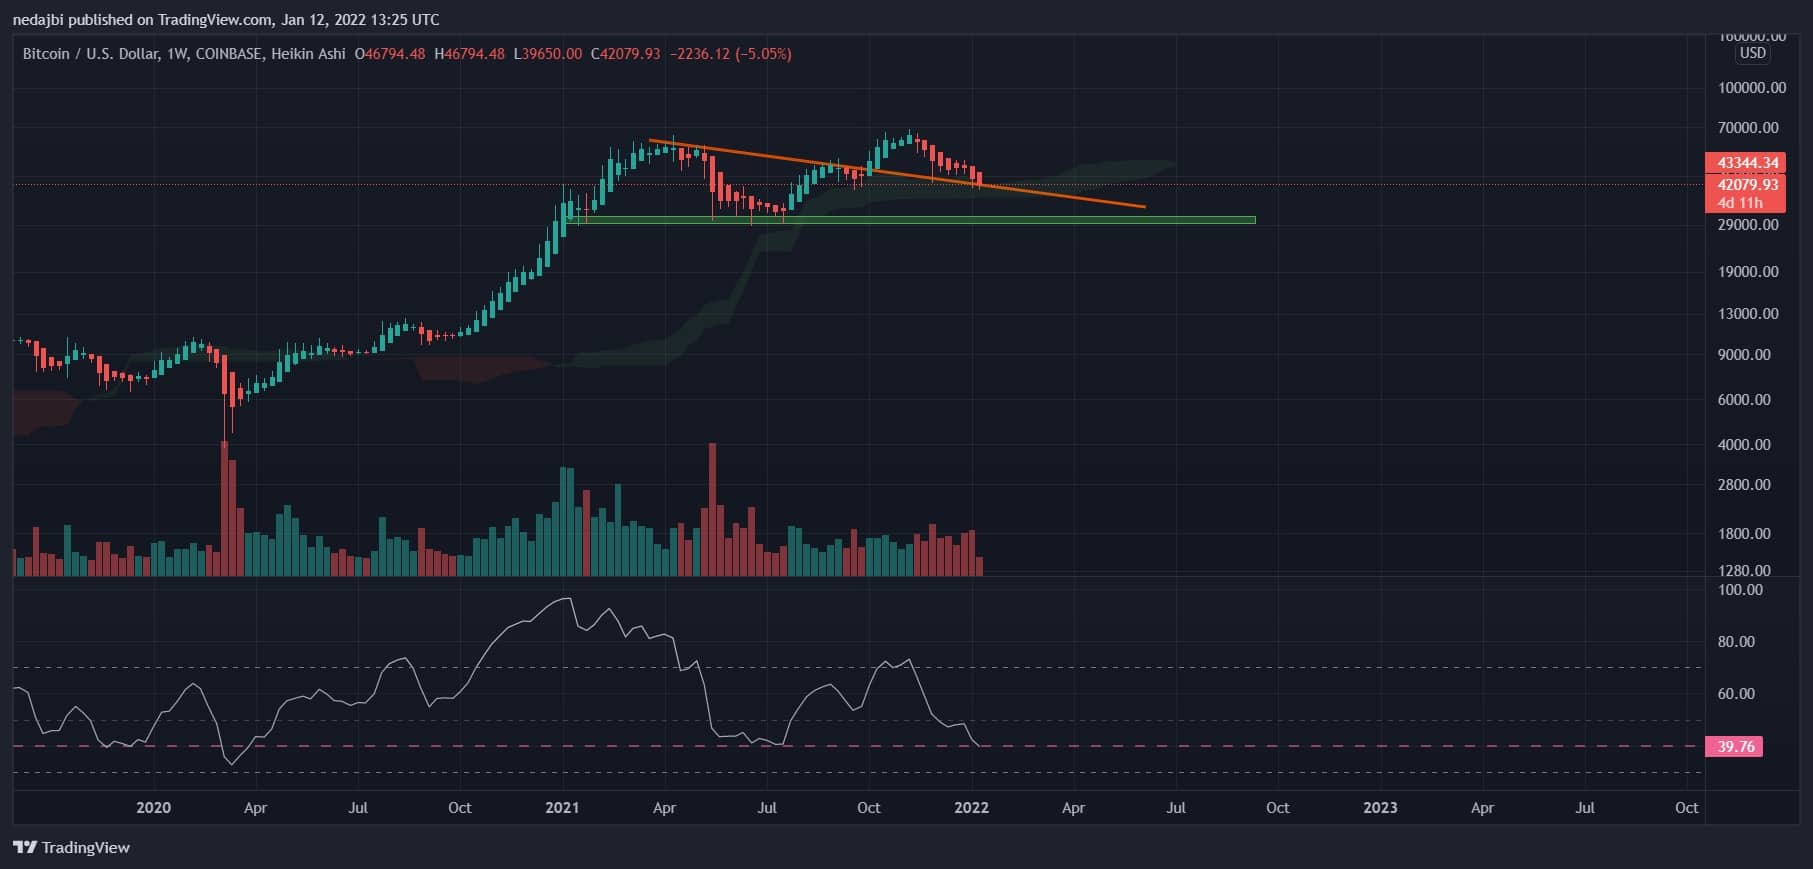Click the 2800.00 price axis label
The width and height of the screenshot is (1813, 869).
point(1745,485)
